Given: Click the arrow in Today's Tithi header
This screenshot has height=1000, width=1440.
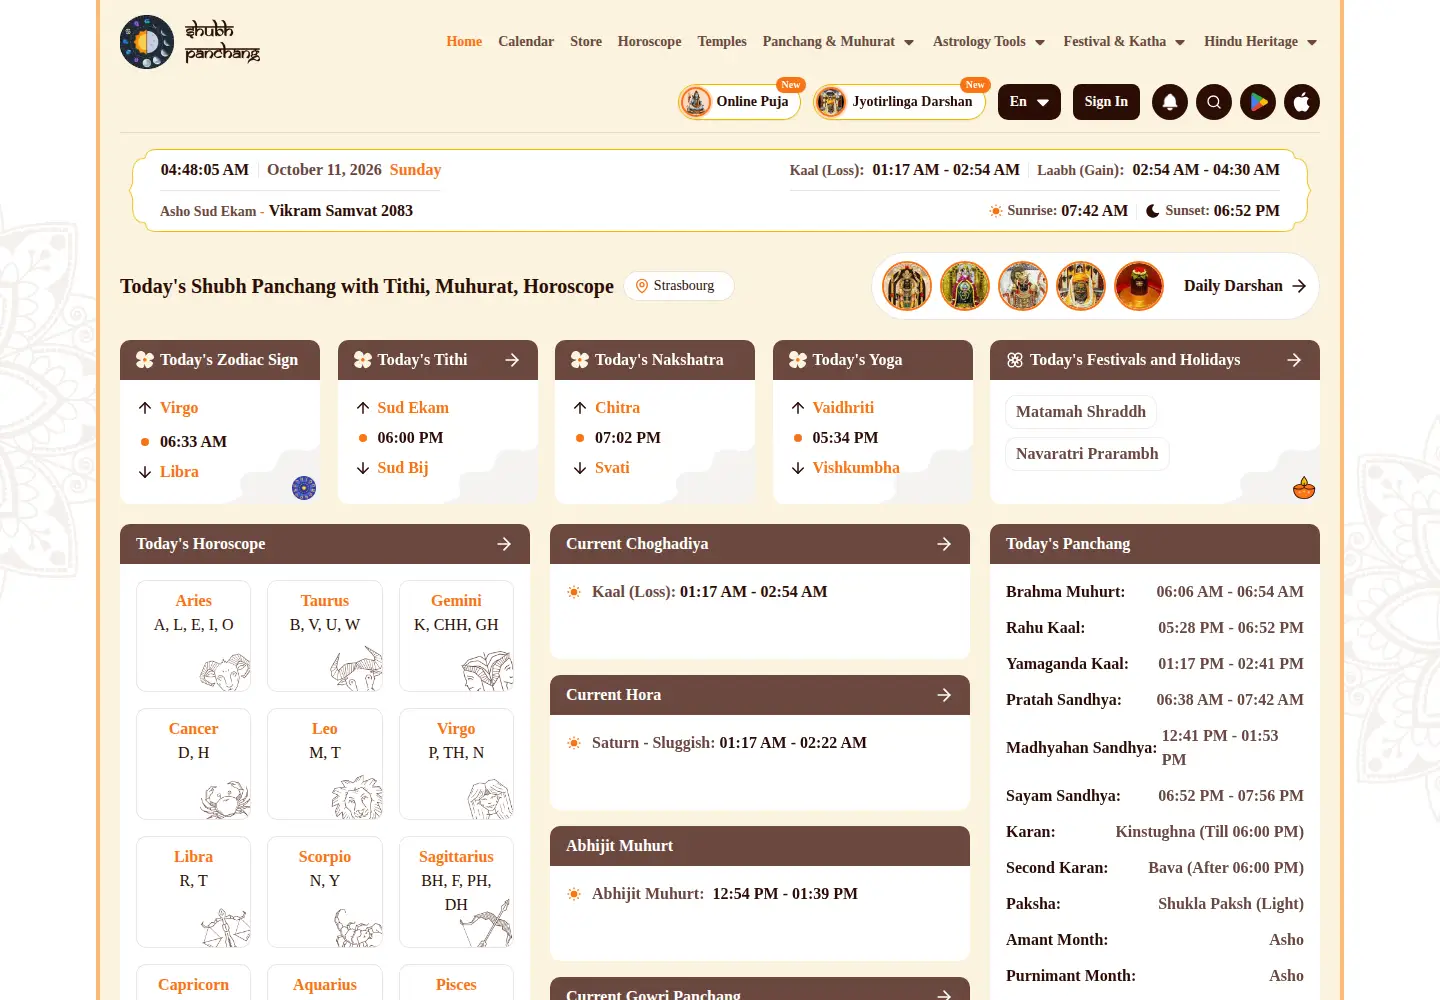Looking at the screenshot, I should click(512, 360).
